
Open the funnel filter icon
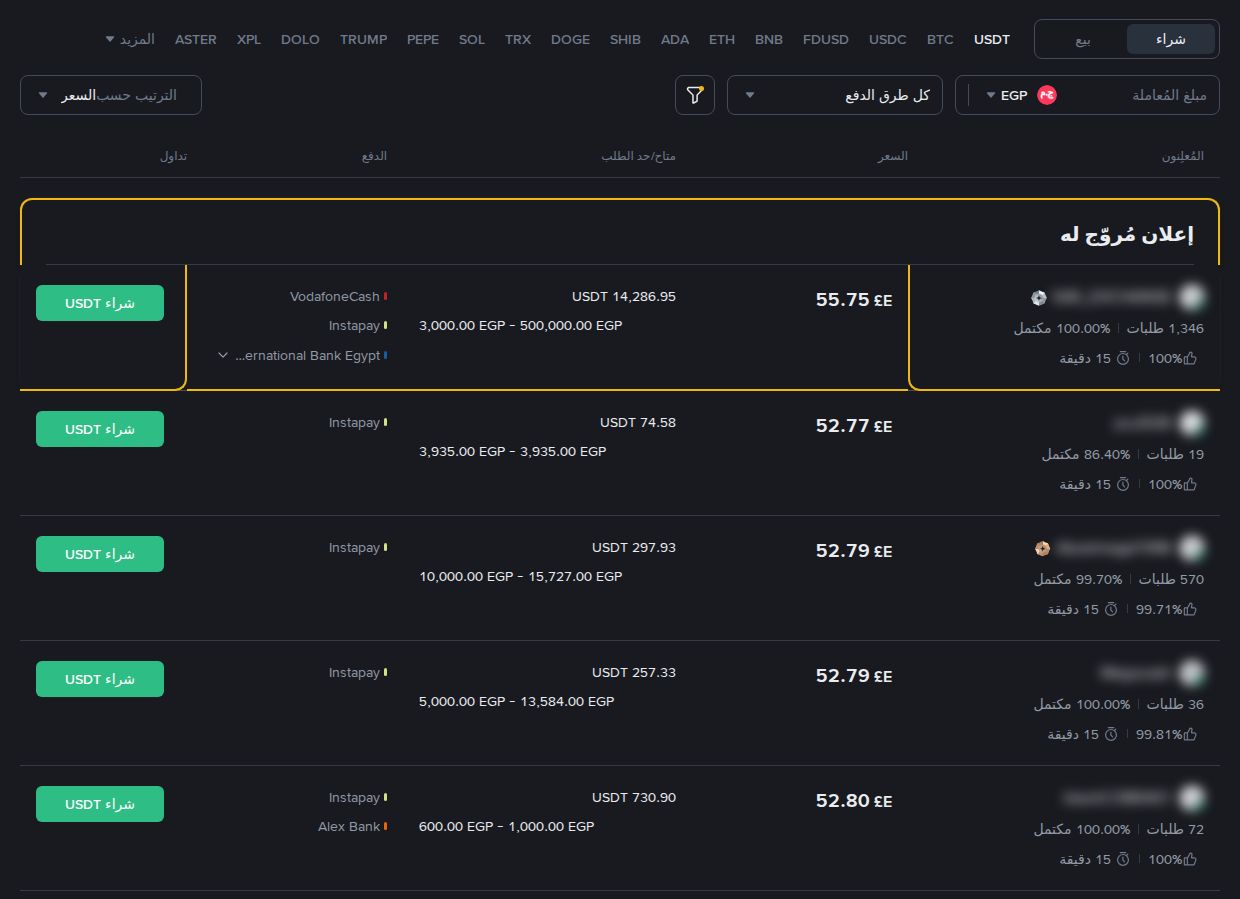(x=695, y=95)
